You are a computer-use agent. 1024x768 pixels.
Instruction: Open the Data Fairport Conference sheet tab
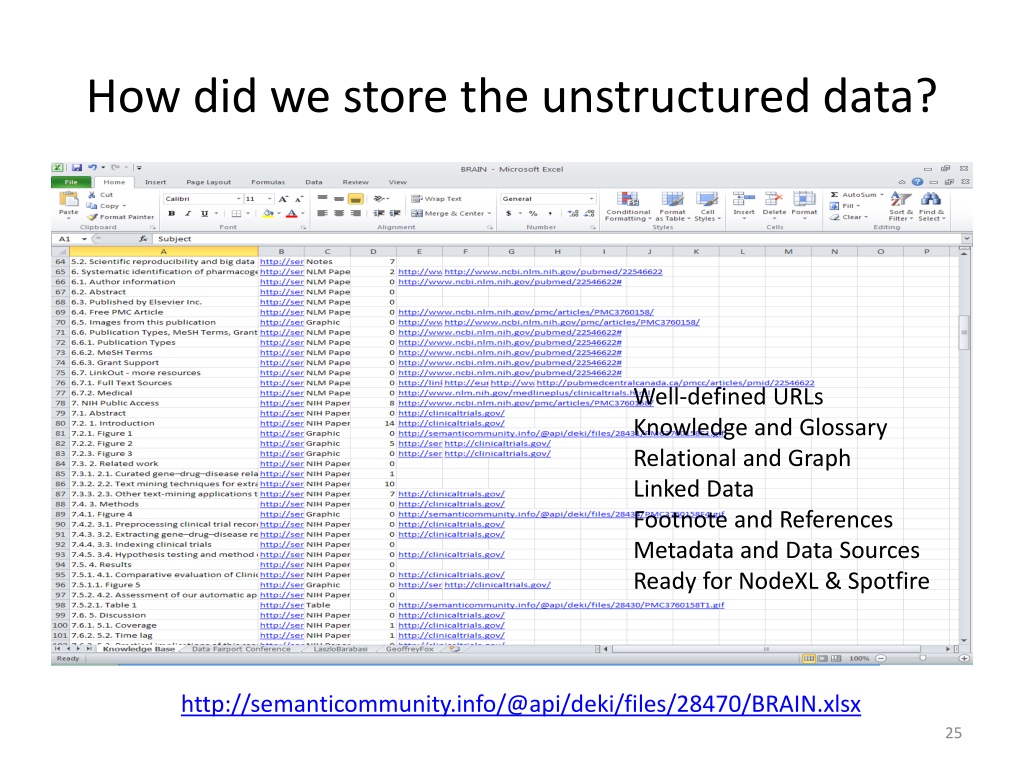241,648
